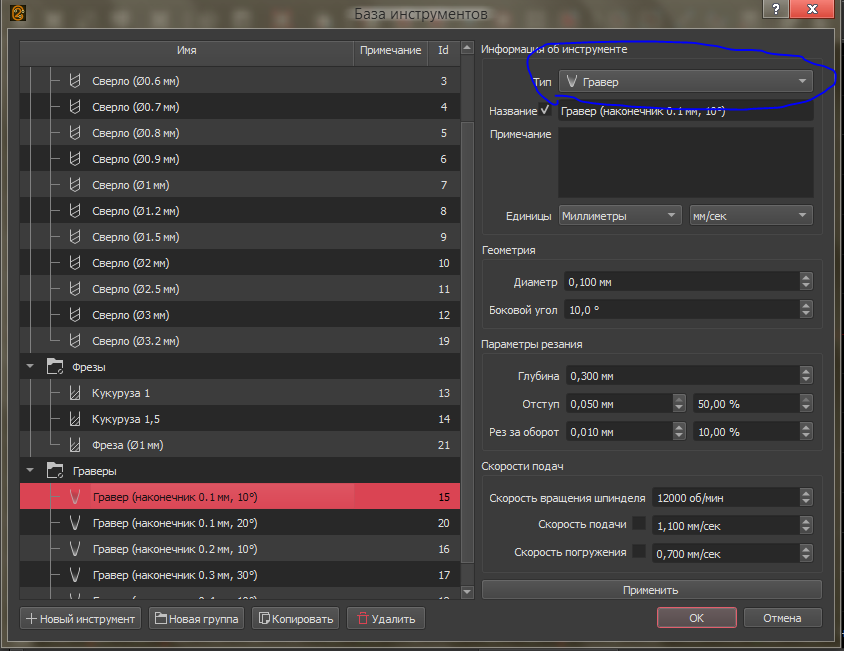The image size is (844, 651).
Task: Select the Сверло (Ø2 мм) row
Action: (x=240, y=263)
